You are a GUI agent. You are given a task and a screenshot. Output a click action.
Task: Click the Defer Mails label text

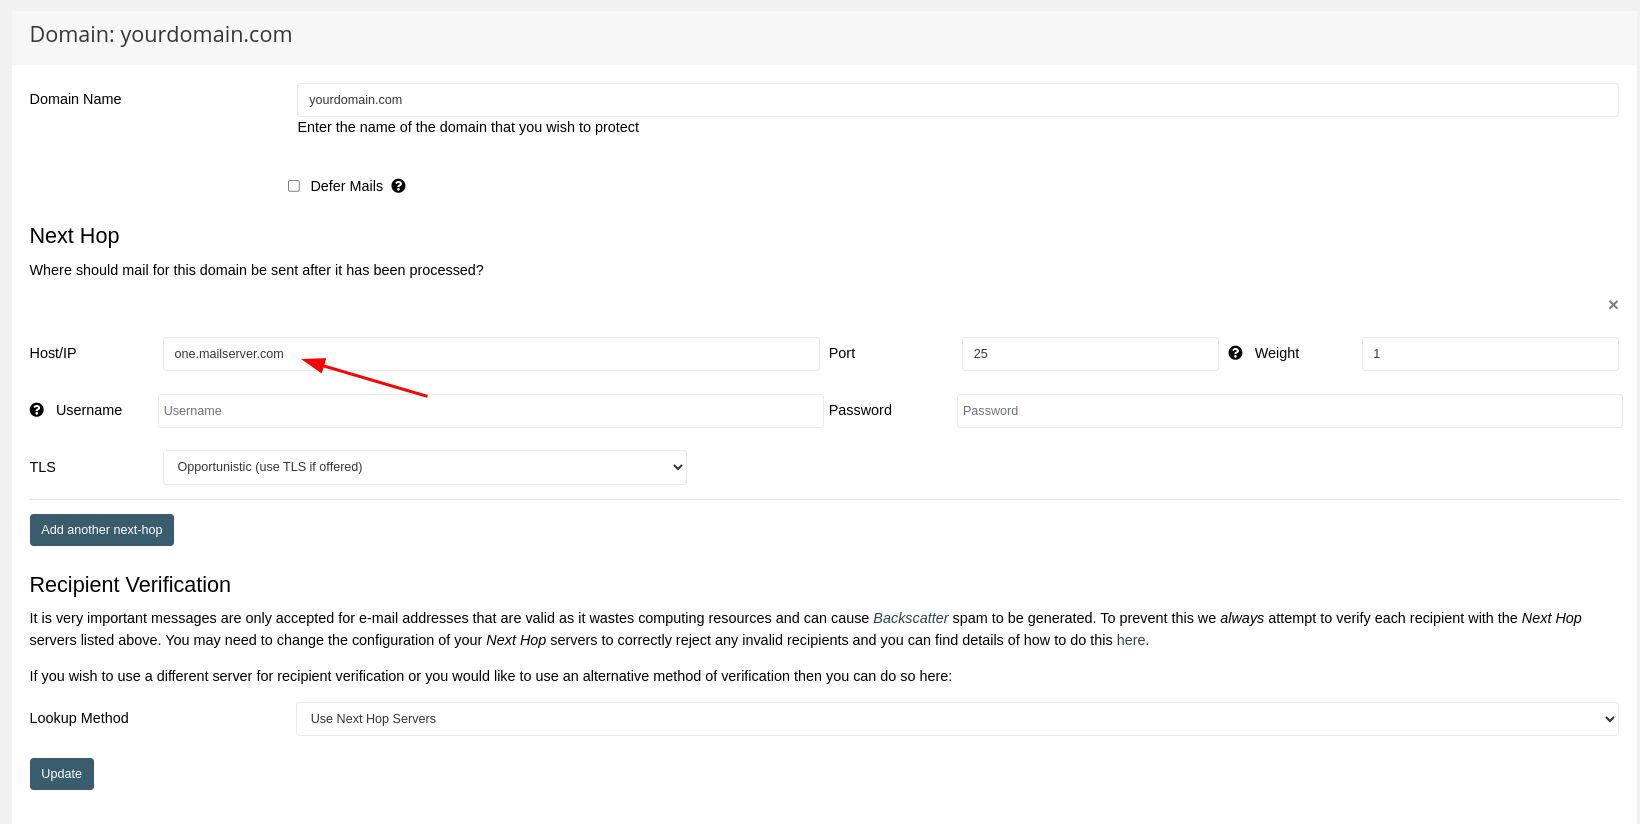pos(346,186)
